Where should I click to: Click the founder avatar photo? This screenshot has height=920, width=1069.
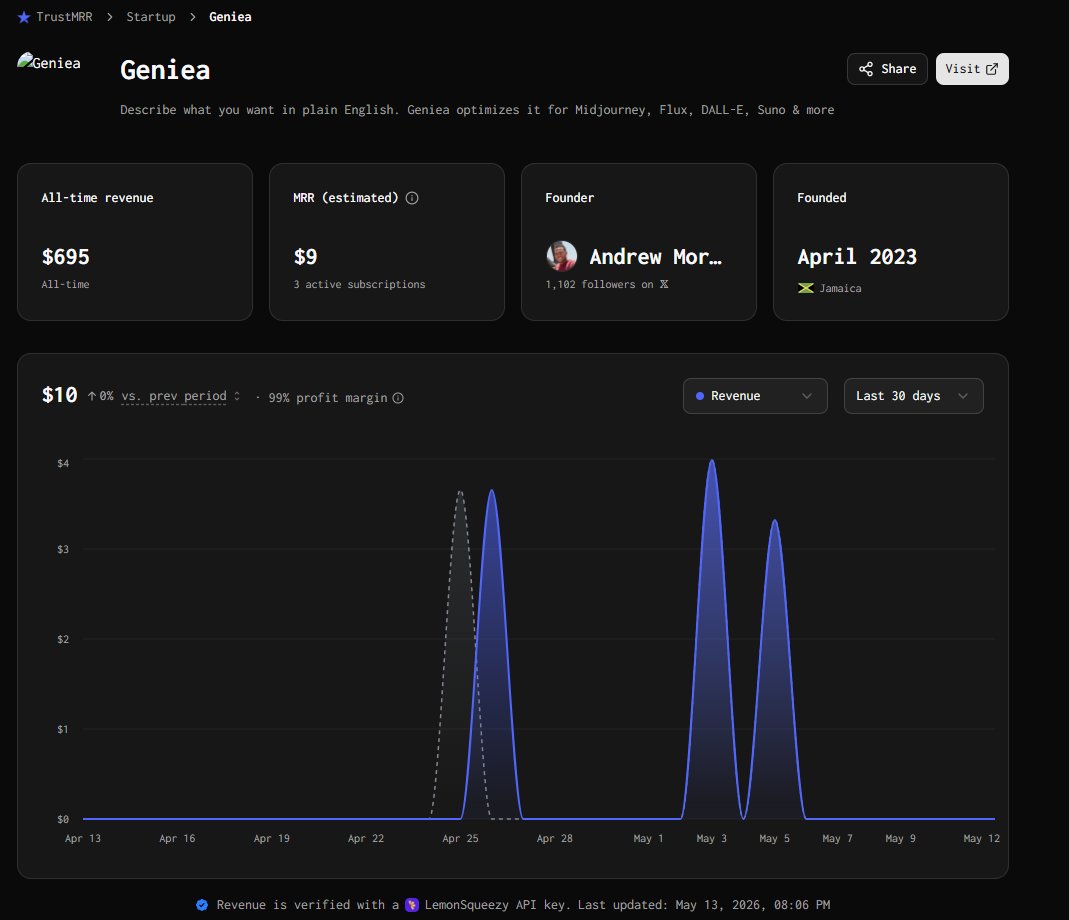click(562, 256)
